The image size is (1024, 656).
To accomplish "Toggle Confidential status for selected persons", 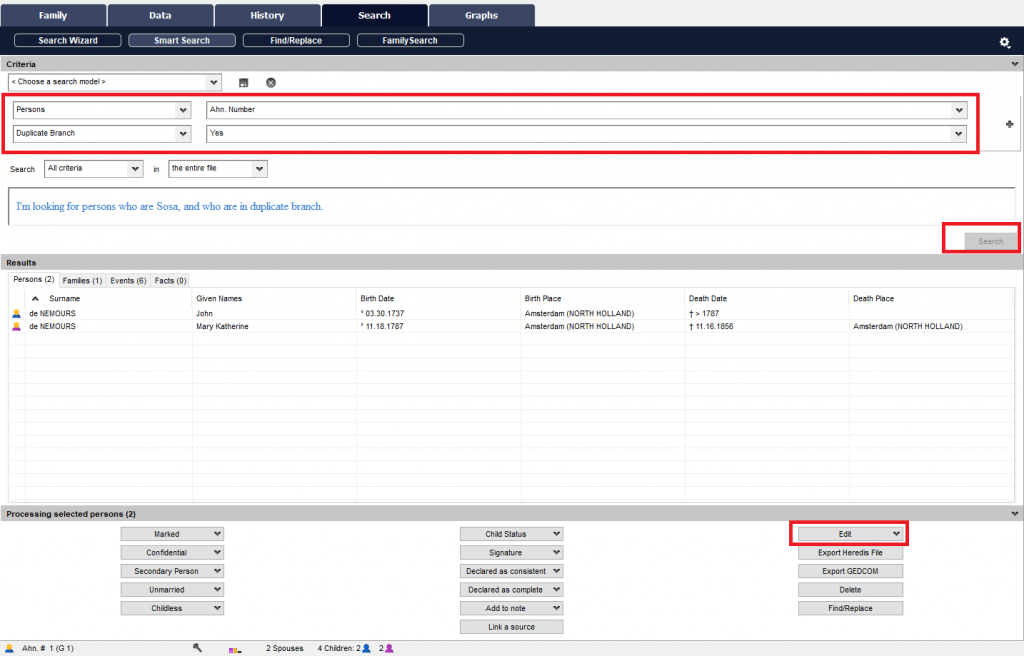I will (171, 552).
